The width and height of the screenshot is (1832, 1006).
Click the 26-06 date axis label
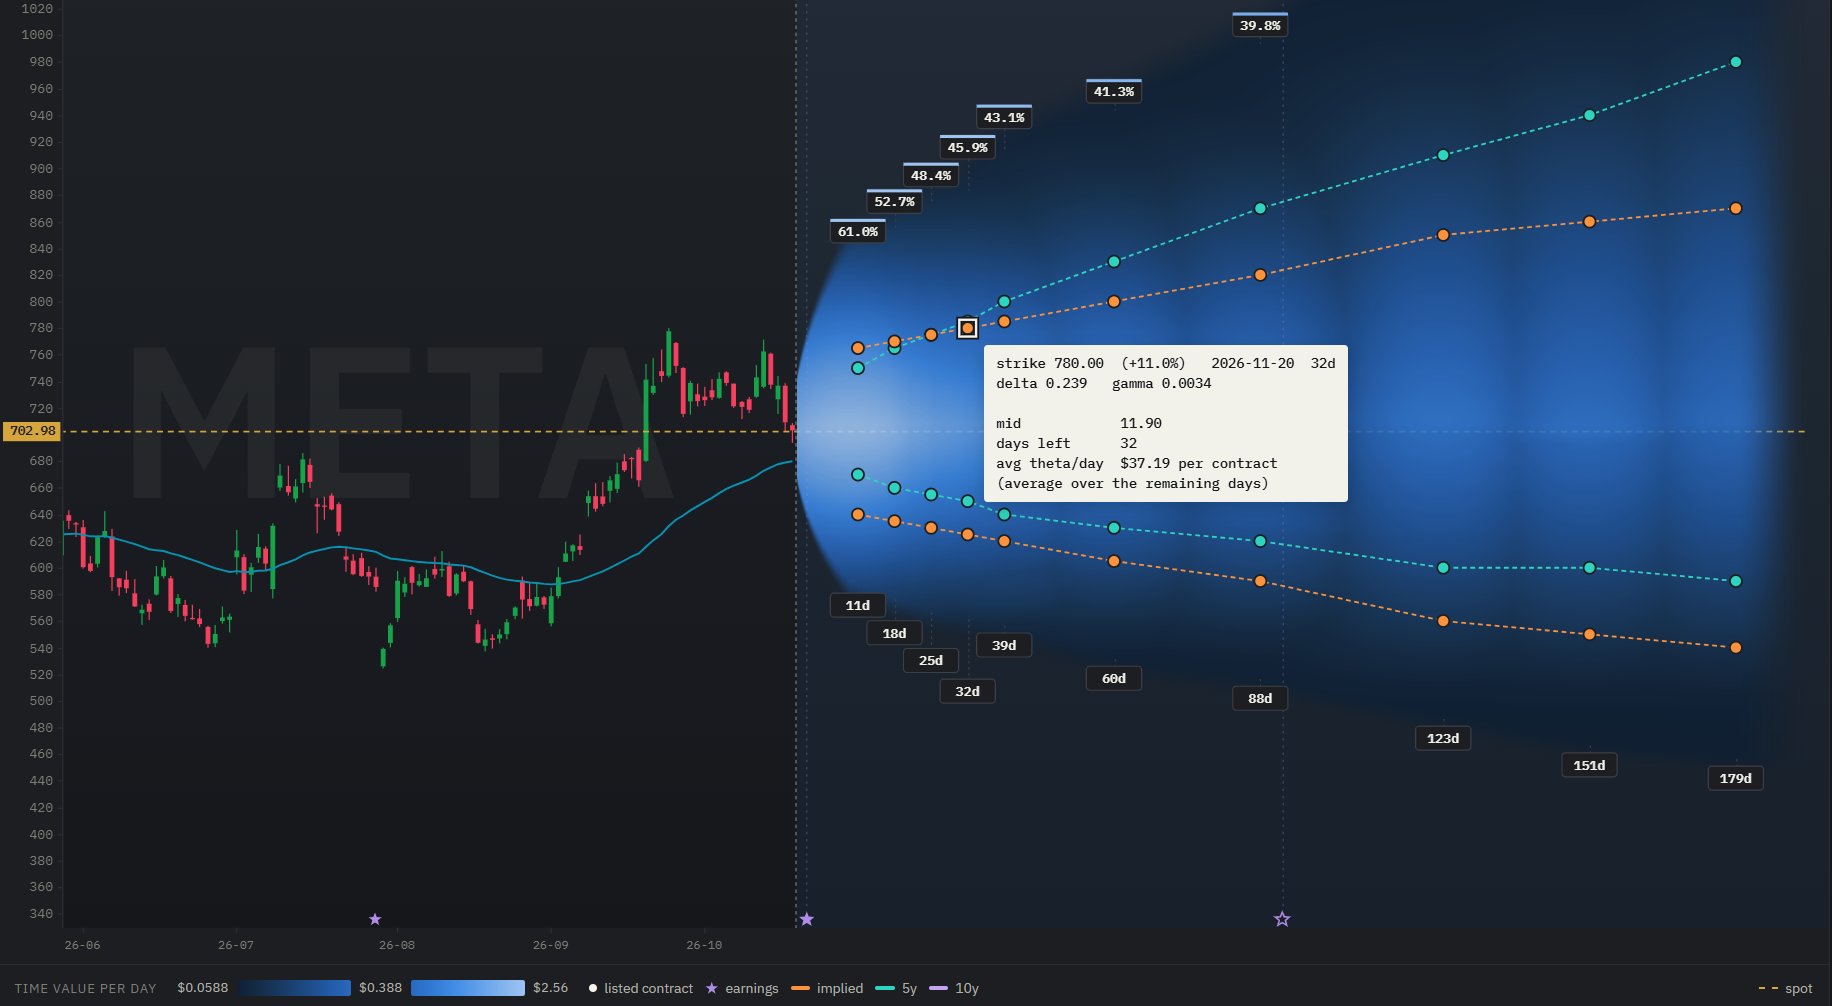click(x=82, y=945)
